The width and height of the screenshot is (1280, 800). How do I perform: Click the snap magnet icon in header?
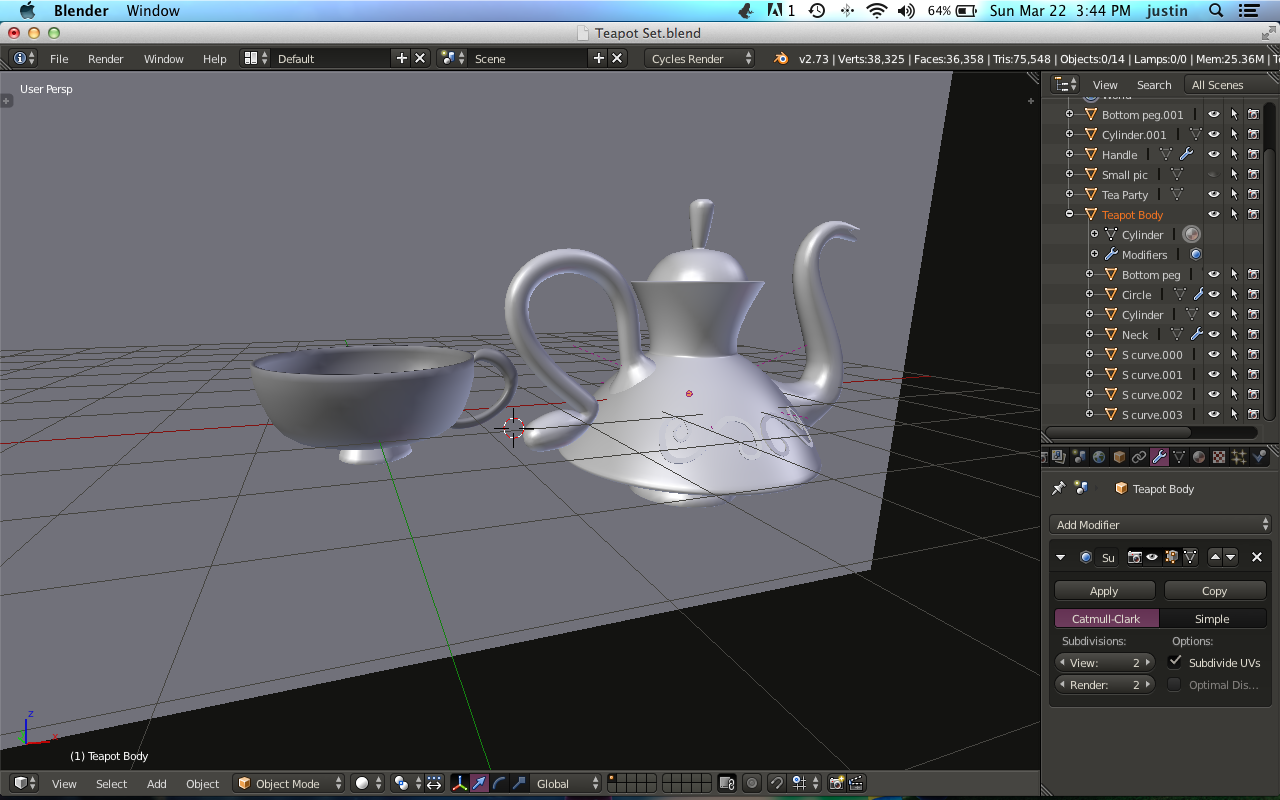776,783
